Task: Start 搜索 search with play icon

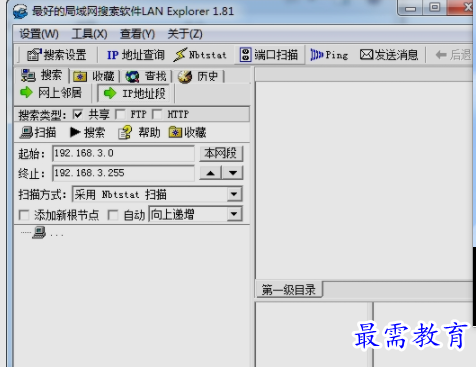Action: click(87, 132)
